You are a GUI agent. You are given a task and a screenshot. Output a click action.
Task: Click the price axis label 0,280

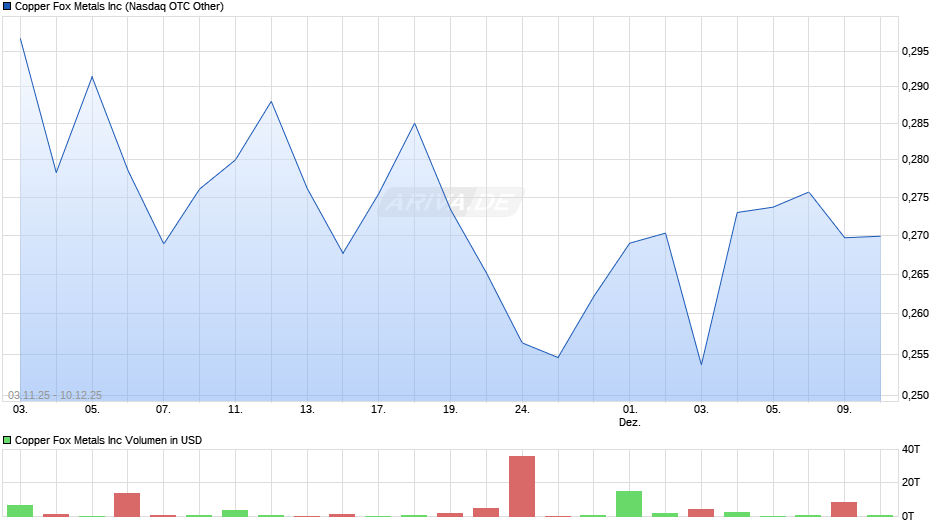915,160
